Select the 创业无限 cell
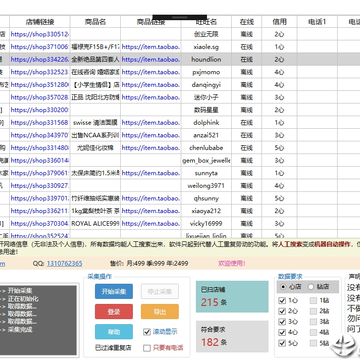The image size is (360, 360). pyautogui.click(x=206, y=34)
